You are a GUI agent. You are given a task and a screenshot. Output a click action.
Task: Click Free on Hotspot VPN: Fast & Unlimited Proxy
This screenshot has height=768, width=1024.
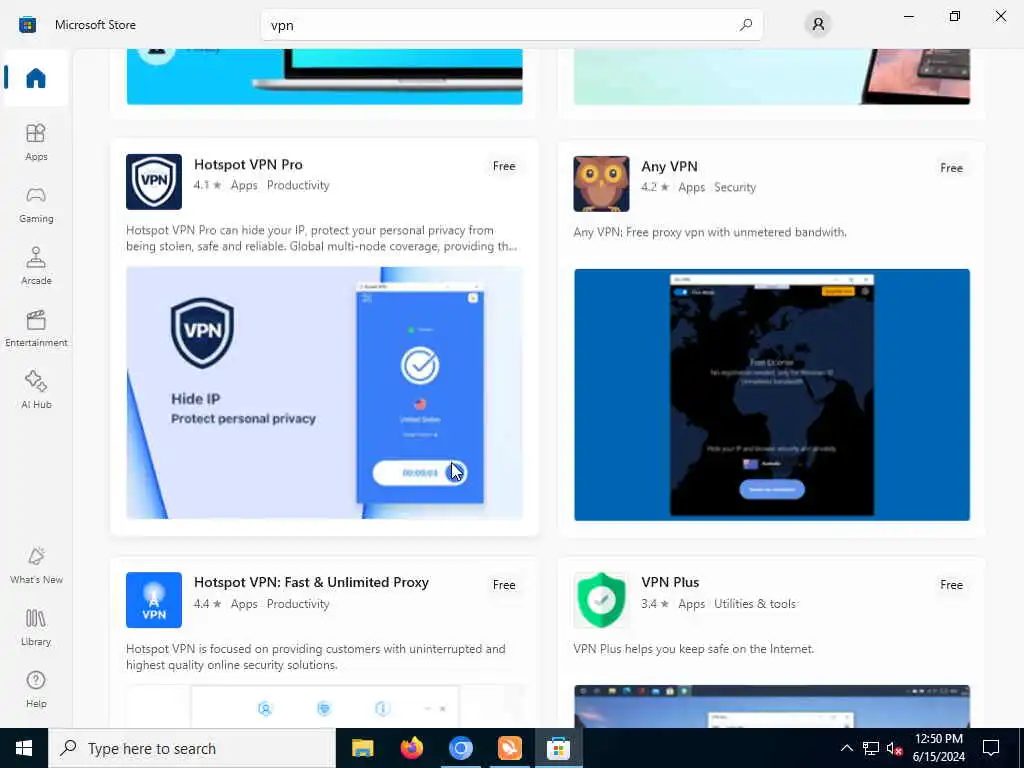pos(504,585)
